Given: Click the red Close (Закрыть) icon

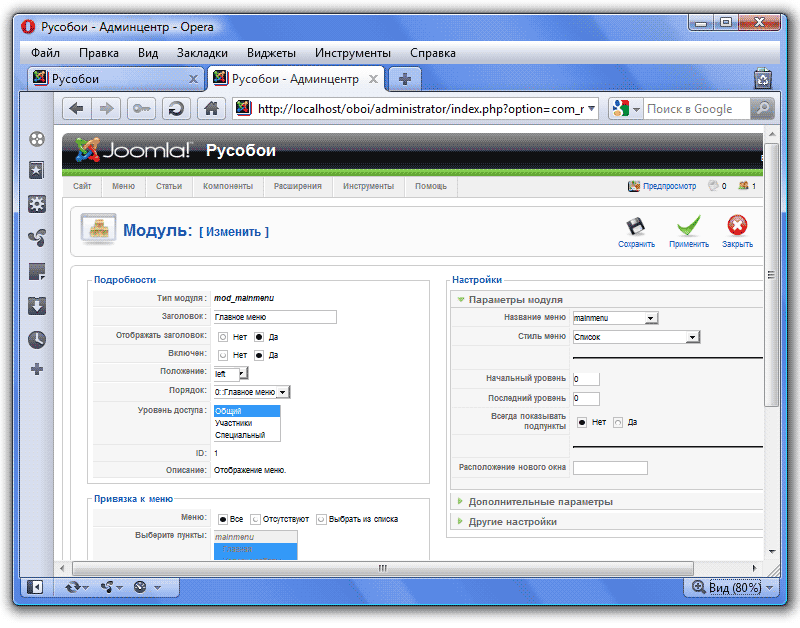Looking at the screenshot, I should pos(737,227).
